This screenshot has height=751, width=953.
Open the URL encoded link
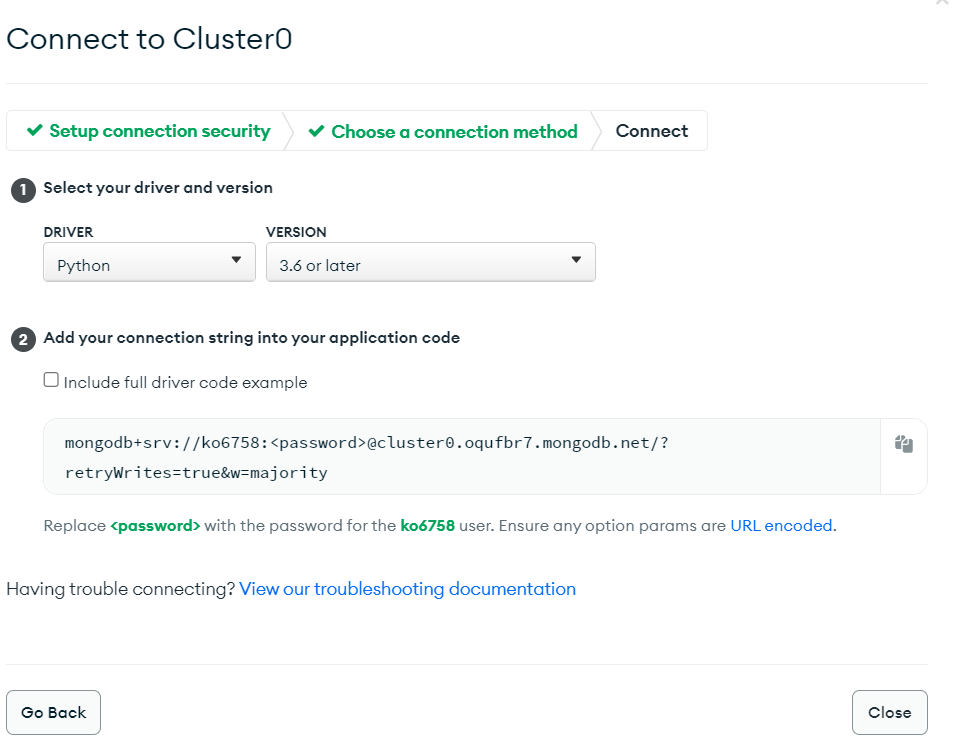coord(781,526)
